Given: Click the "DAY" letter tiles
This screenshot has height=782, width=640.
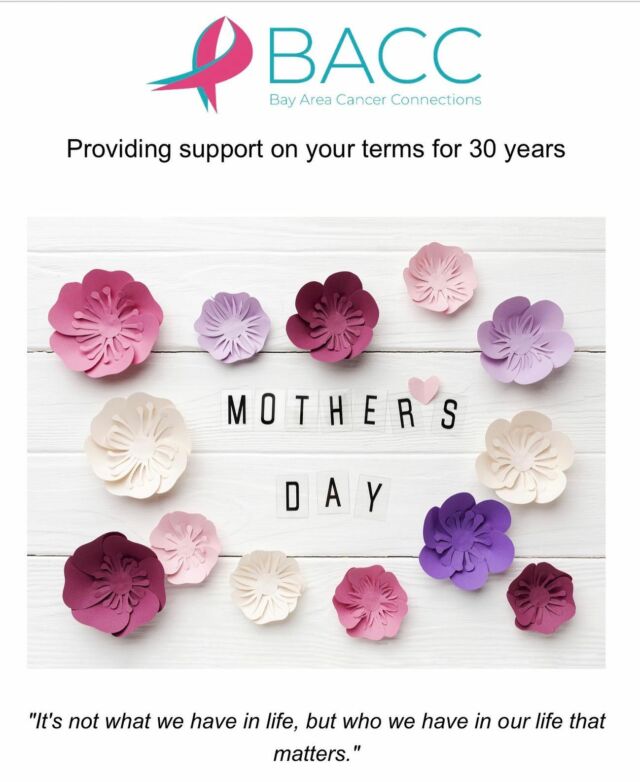Looking at the screenshot, I should point(332,494).
